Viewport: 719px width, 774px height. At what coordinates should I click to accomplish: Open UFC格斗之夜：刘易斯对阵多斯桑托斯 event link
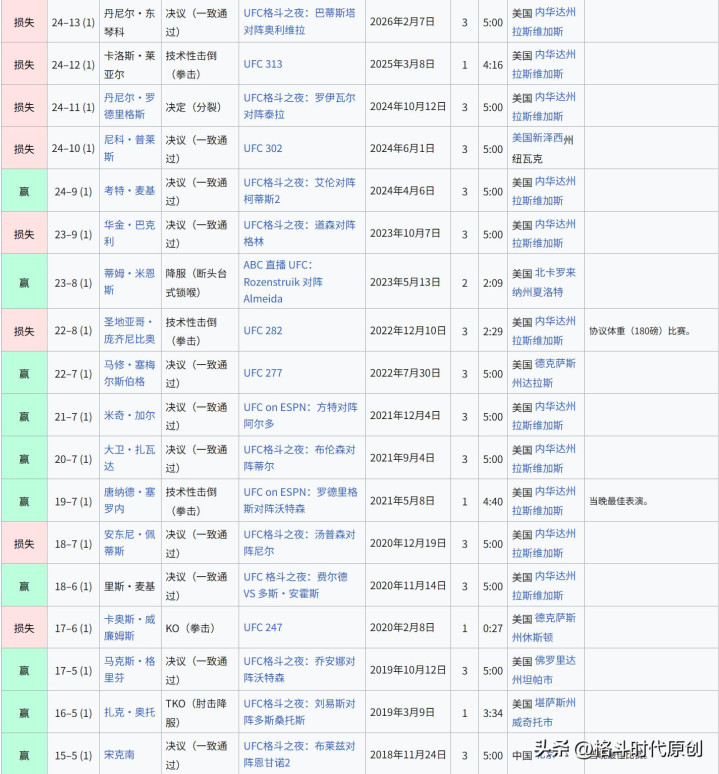299,712
